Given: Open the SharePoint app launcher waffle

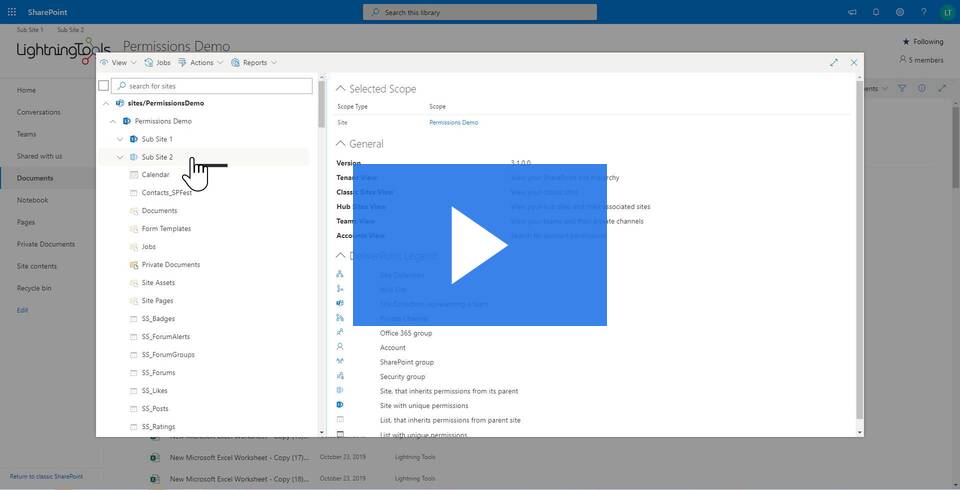Looking at the screenshot, I should [x=12, y=12].
